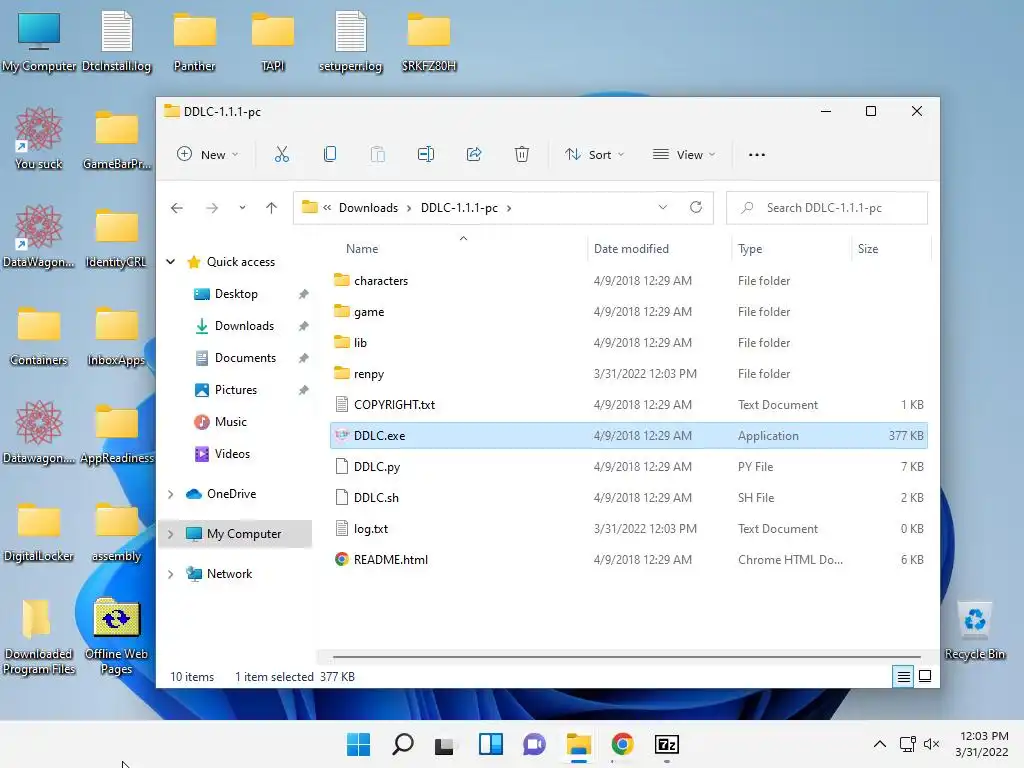Select the game folder

[628, 312]
